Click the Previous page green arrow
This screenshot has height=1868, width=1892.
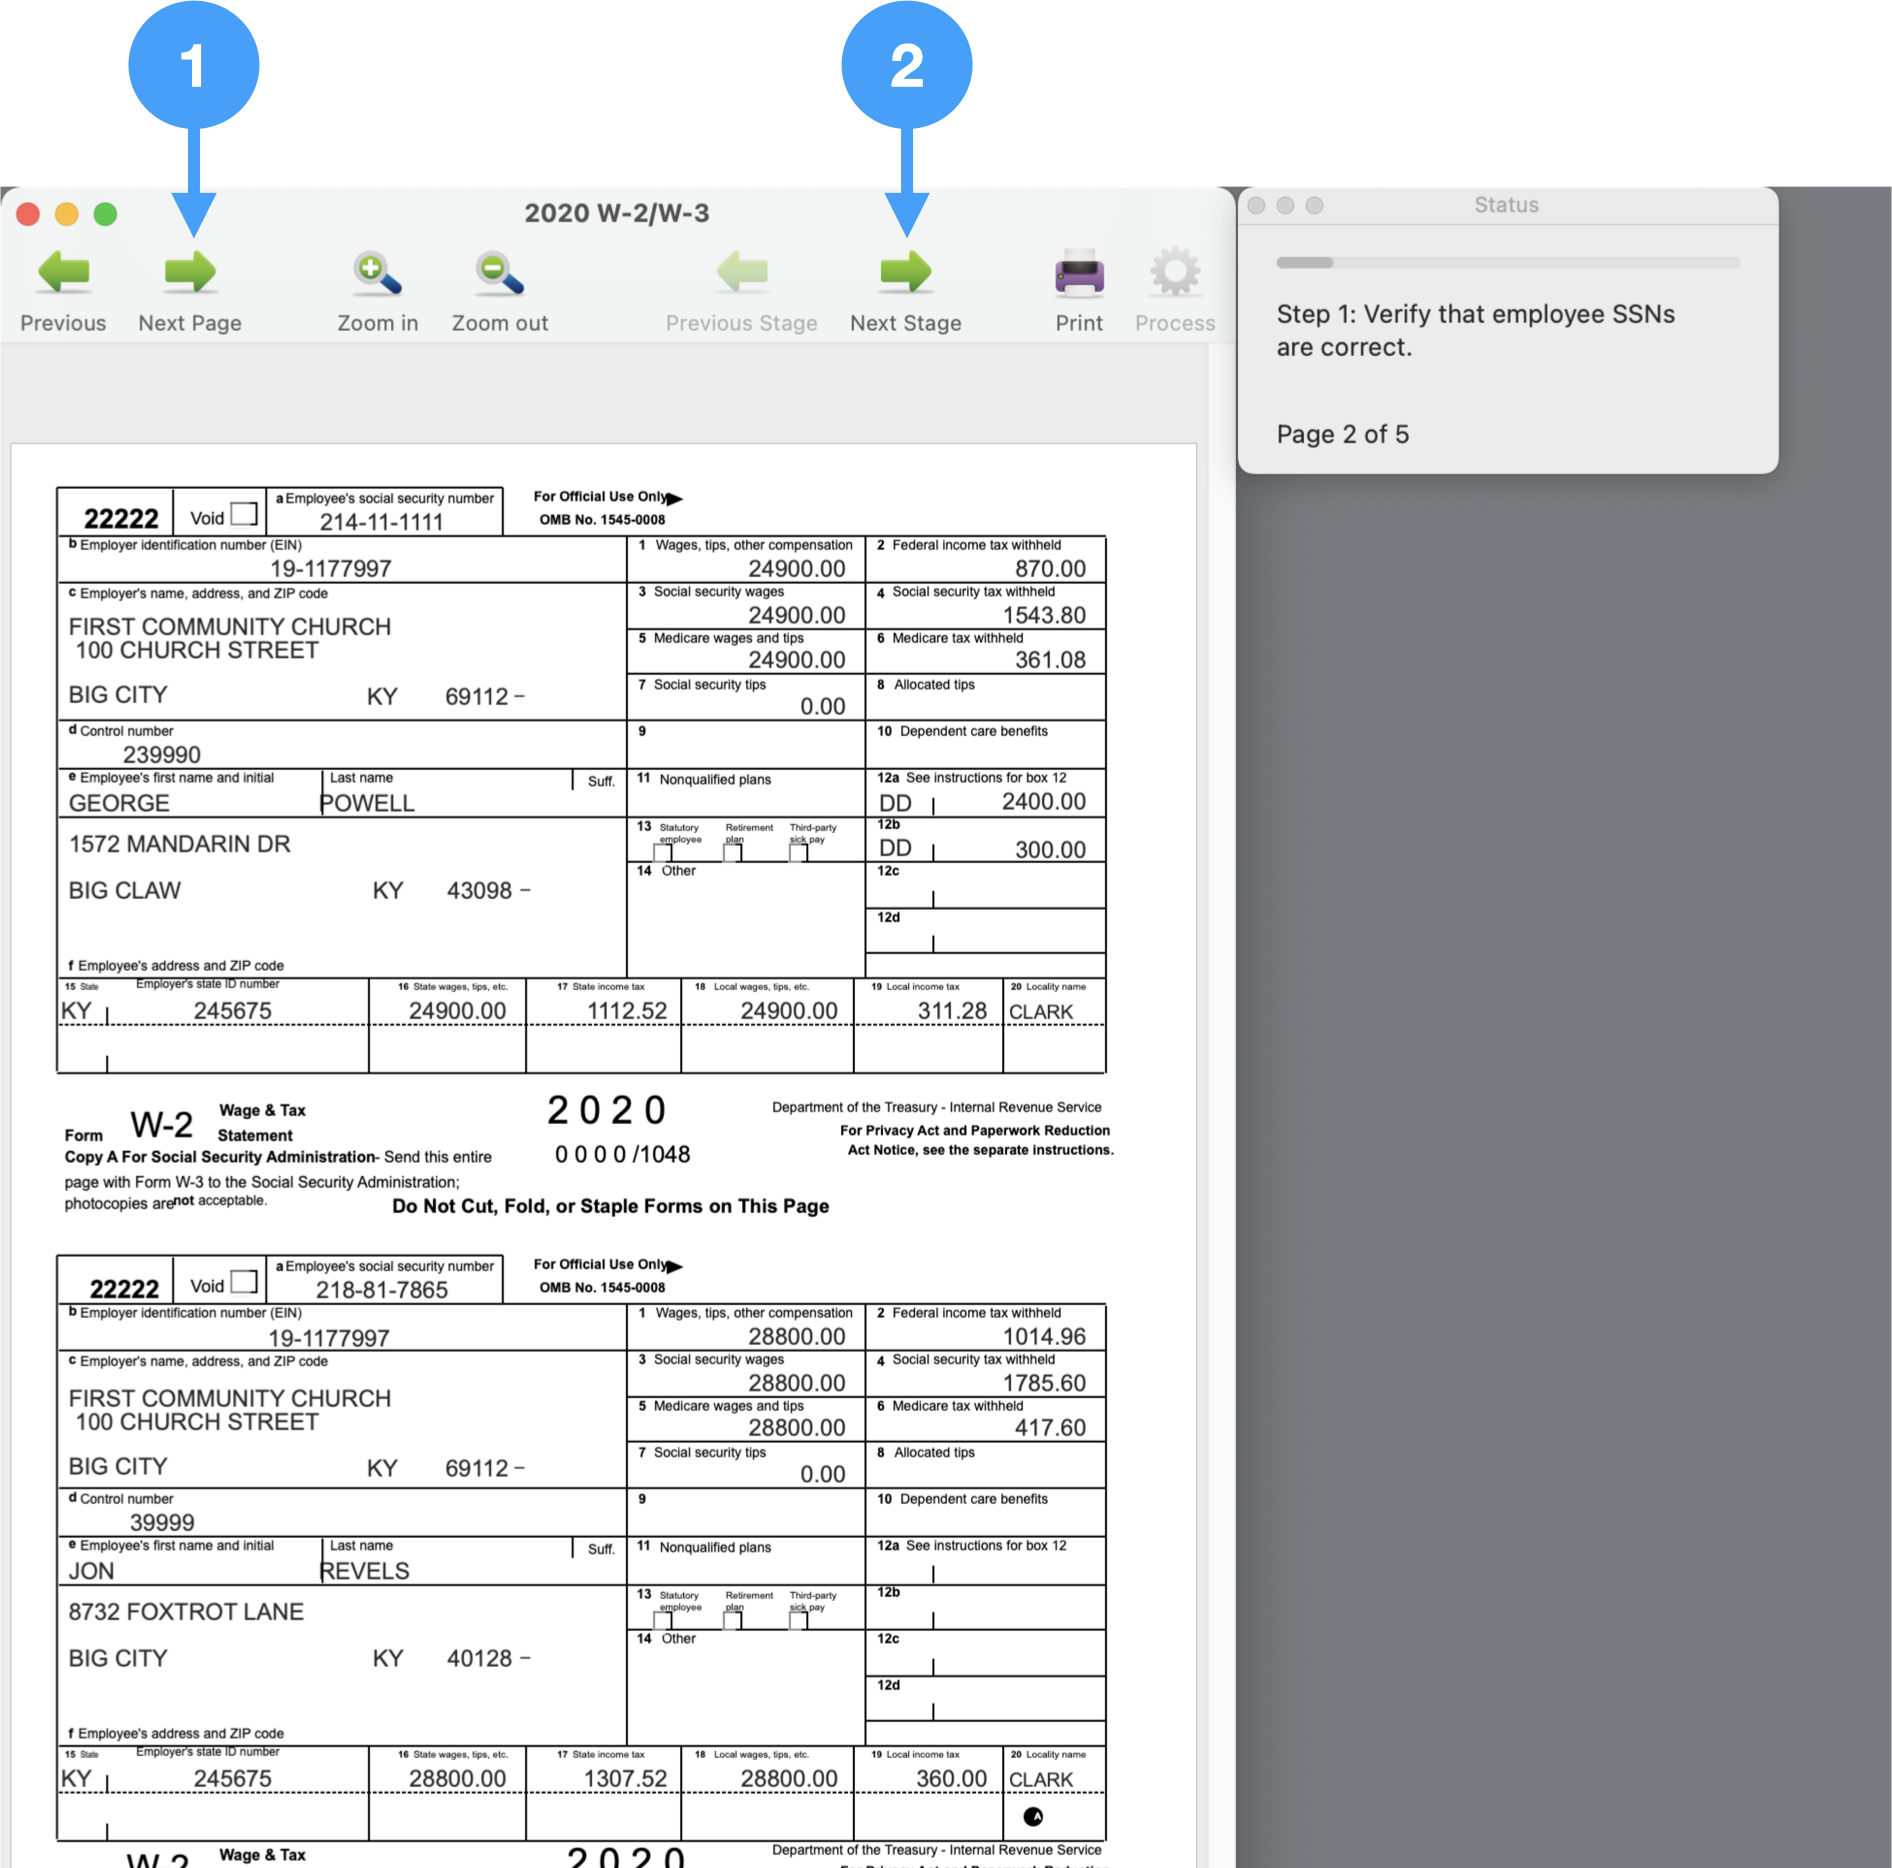[63, 272]
